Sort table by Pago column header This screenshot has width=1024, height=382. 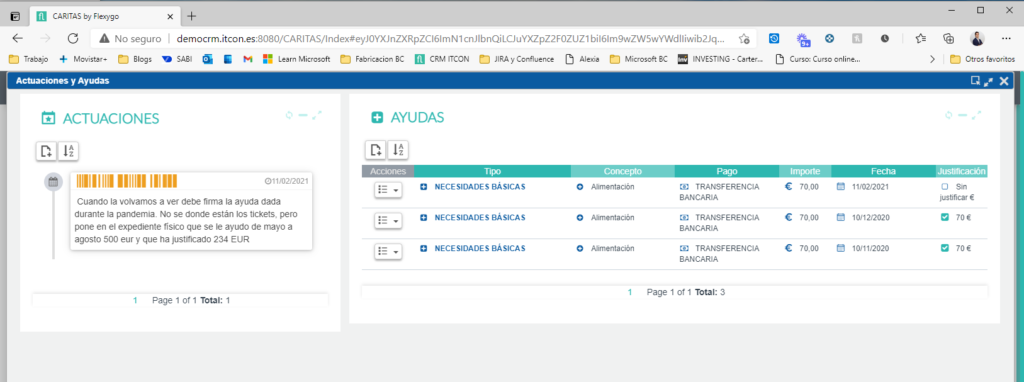point(727,171)
